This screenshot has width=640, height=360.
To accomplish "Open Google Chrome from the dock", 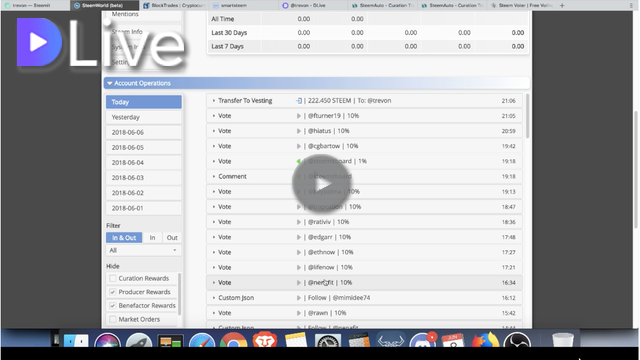I will (233, 340).
